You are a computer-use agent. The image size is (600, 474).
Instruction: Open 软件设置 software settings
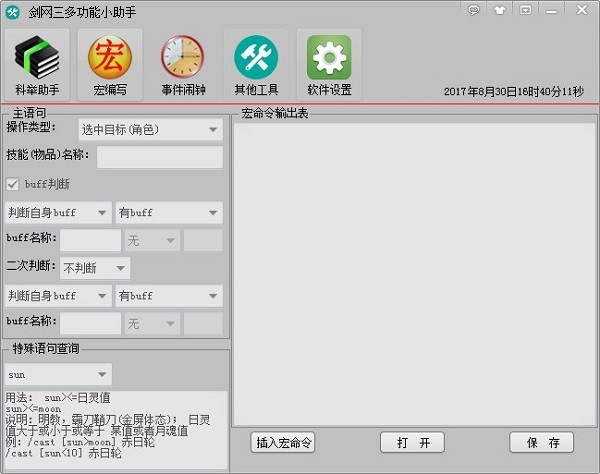coord(329,65)
